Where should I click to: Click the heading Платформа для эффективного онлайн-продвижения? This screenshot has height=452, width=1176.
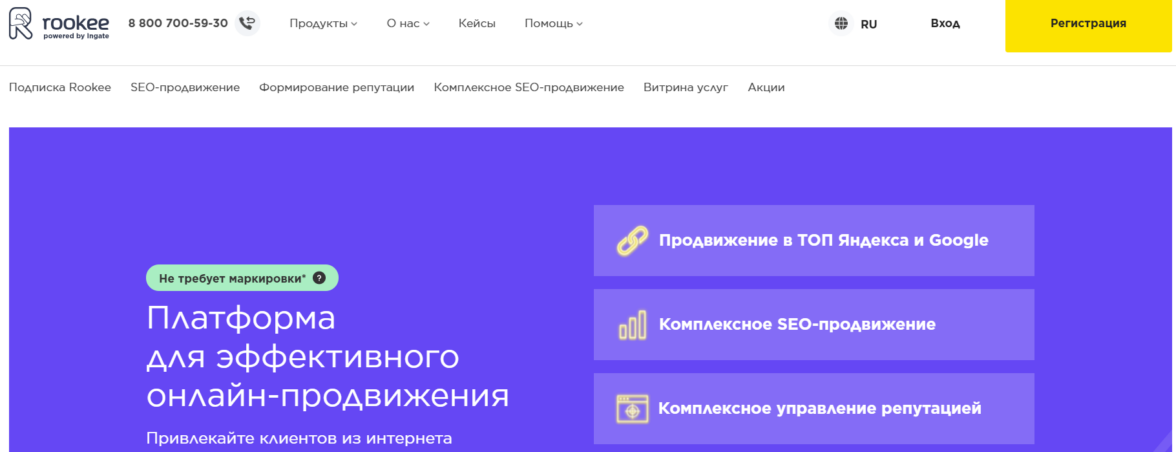327,357
